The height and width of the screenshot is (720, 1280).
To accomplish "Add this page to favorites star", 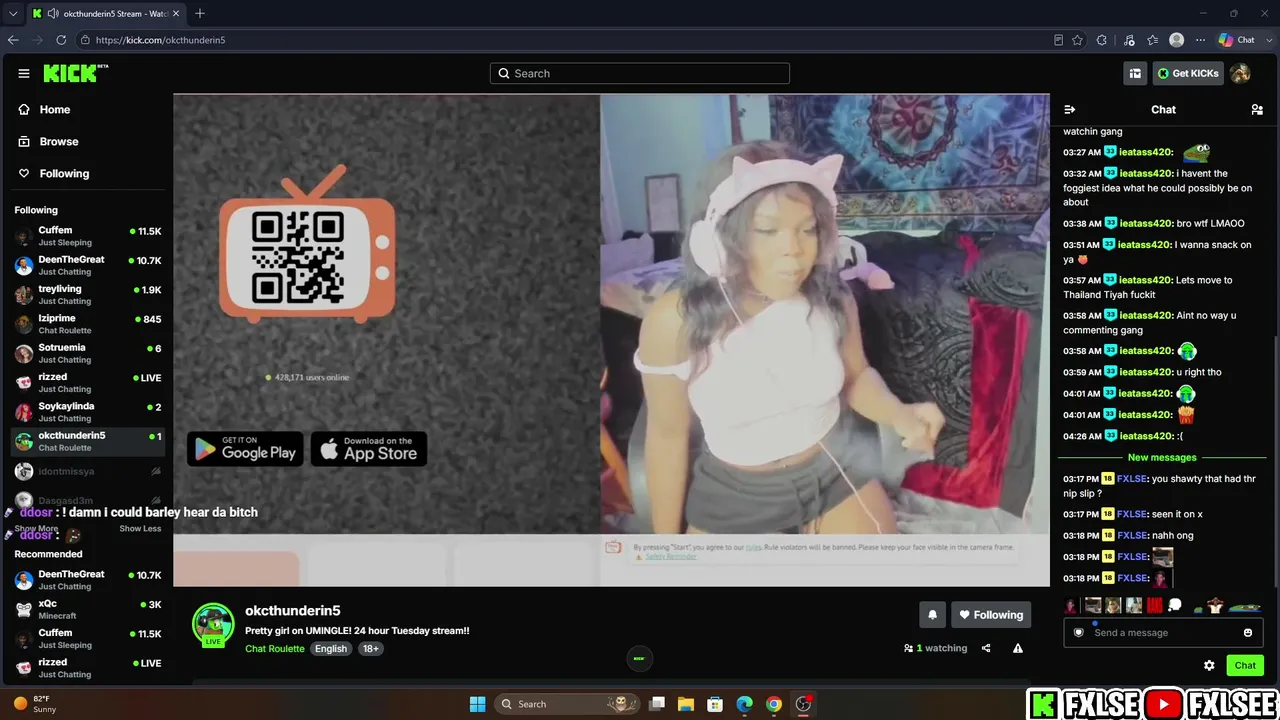I will pos(1077,40).
